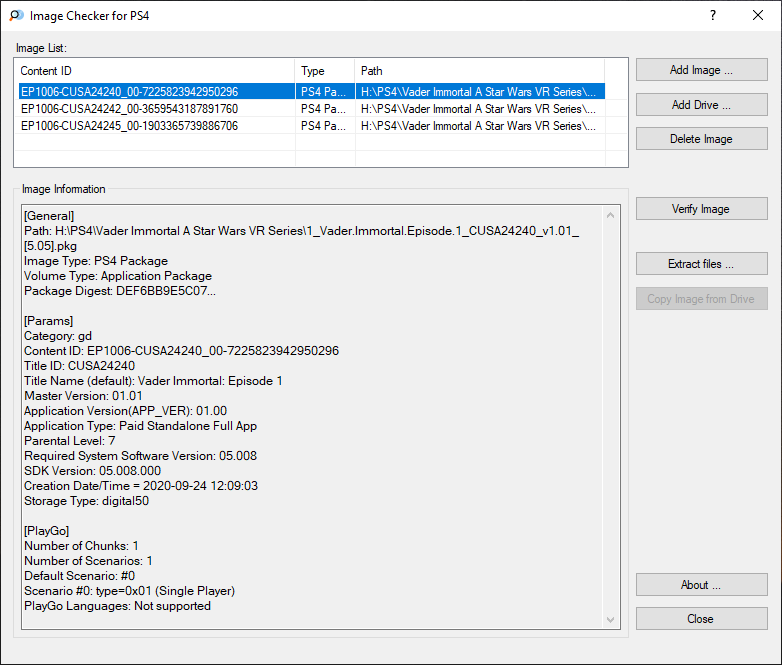Click the Image Type: PS4 Package line
This screenshot has width=782, height=665.
click(96, 261)
